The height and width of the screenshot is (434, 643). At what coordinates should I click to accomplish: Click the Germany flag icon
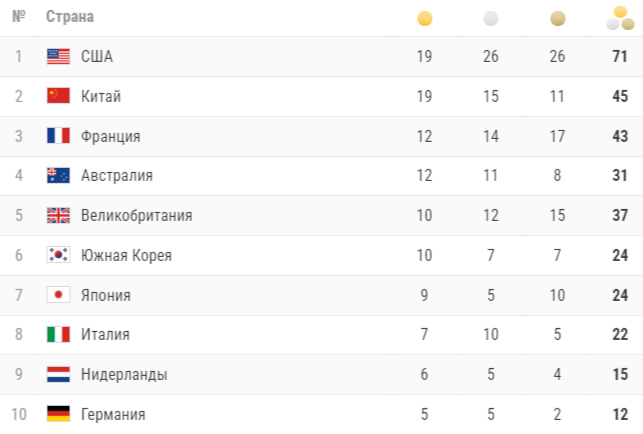pyautogui.click(x=58, y=413)
